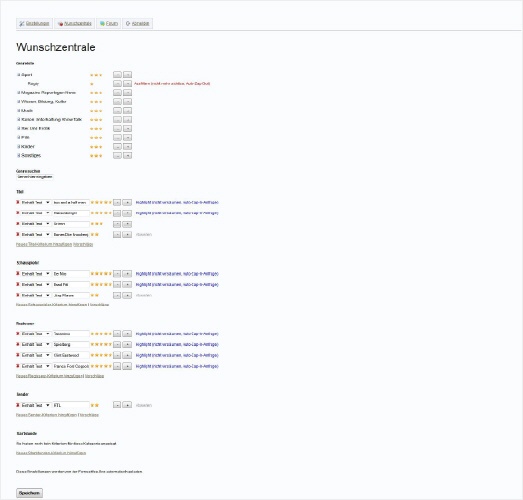Lower star rating of Francis Ford Coppola
The image size is (523, 500).
(x=117, y=366)
